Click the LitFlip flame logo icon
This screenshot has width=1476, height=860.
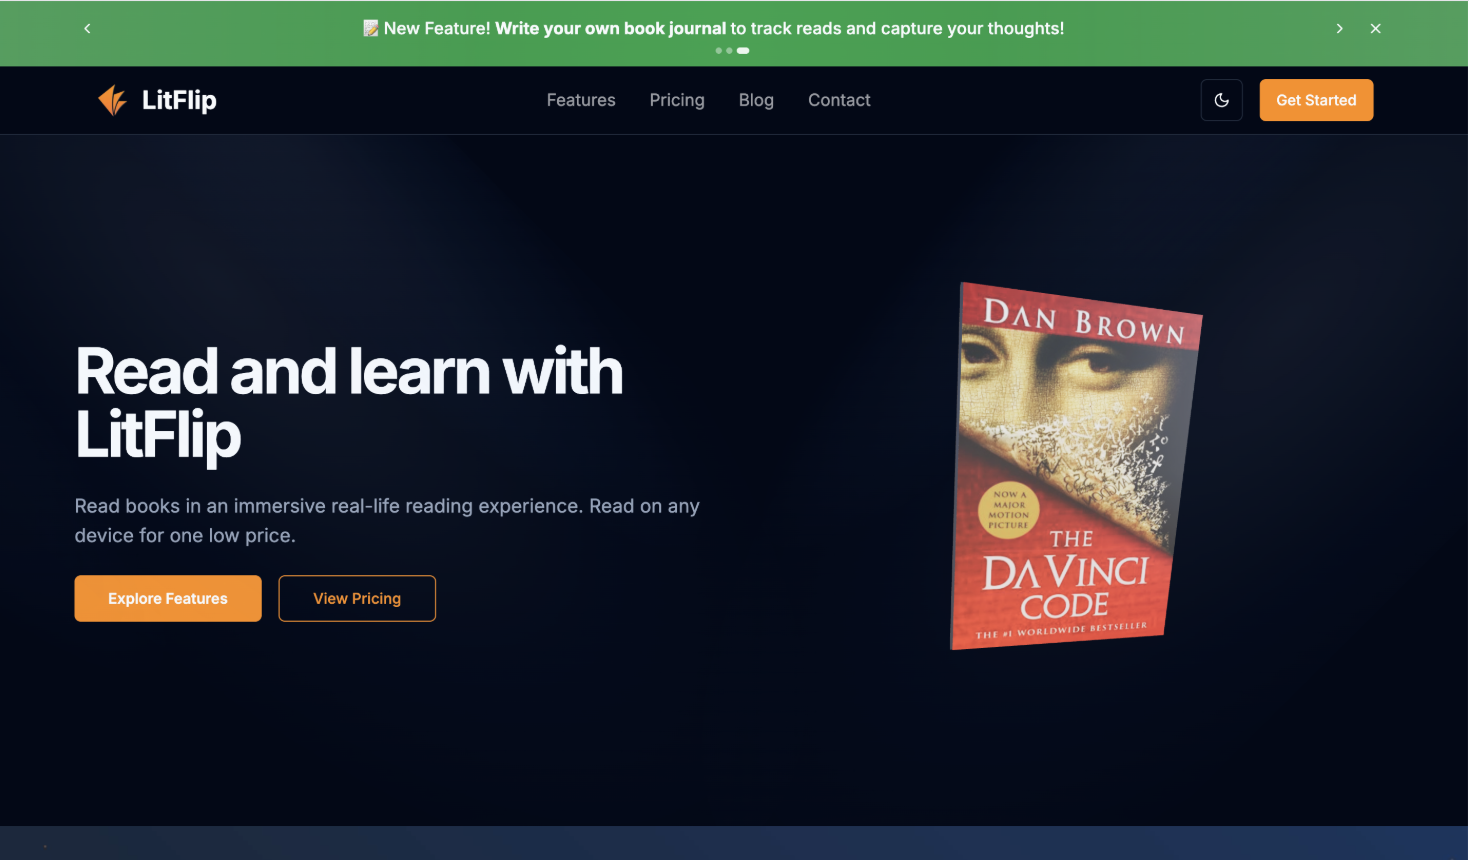tap(113, 100)
